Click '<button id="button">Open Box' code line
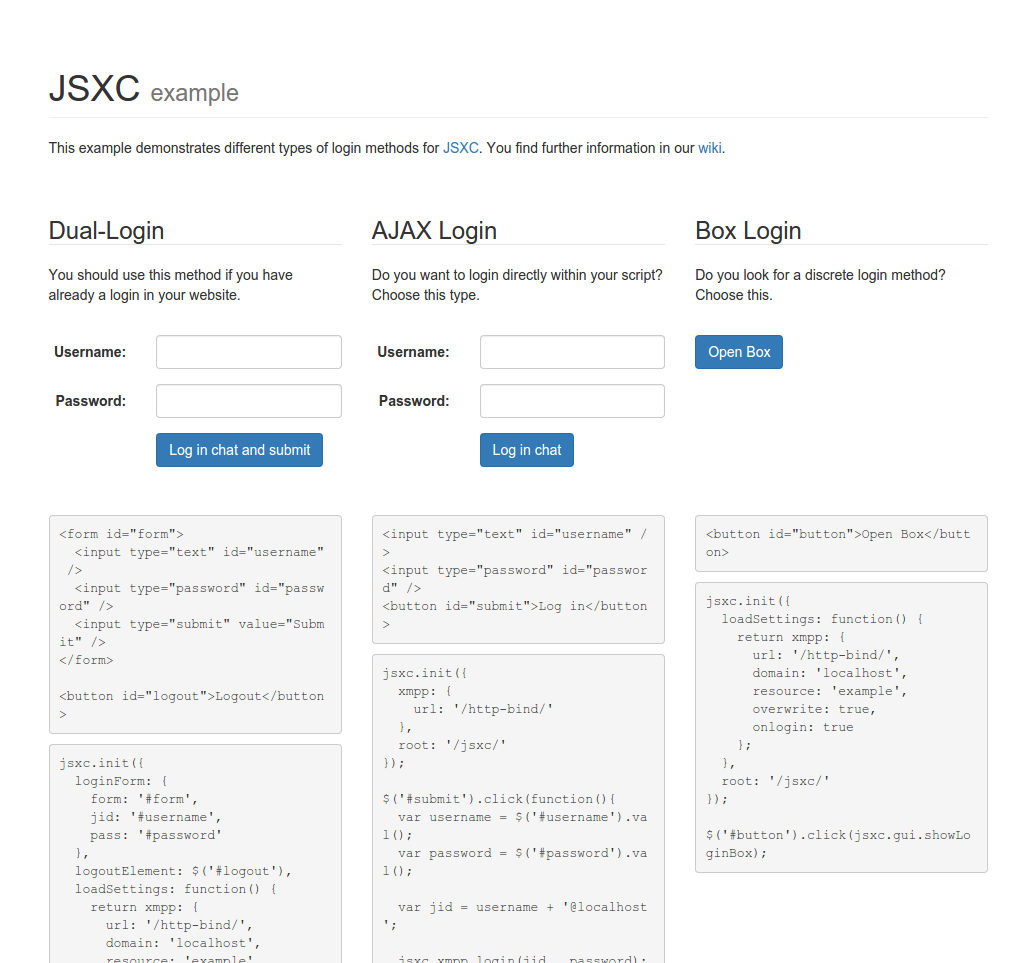 pyautogui.click(x=838, y=534)
